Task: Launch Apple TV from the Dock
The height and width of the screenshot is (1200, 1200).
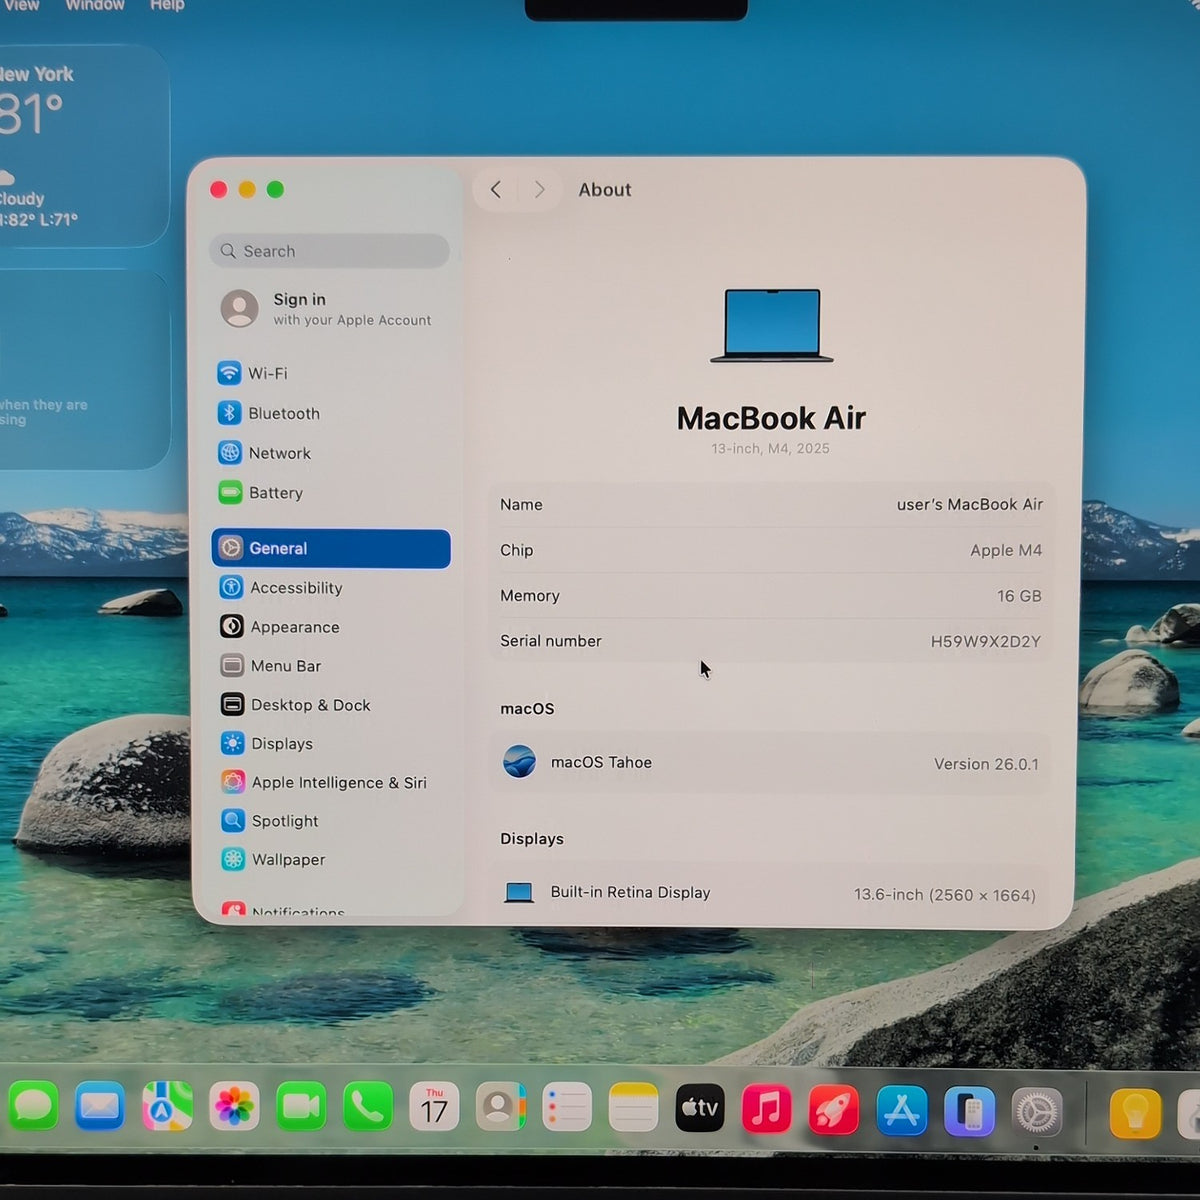Action: pyautogui.click(x=700, y=1108)
